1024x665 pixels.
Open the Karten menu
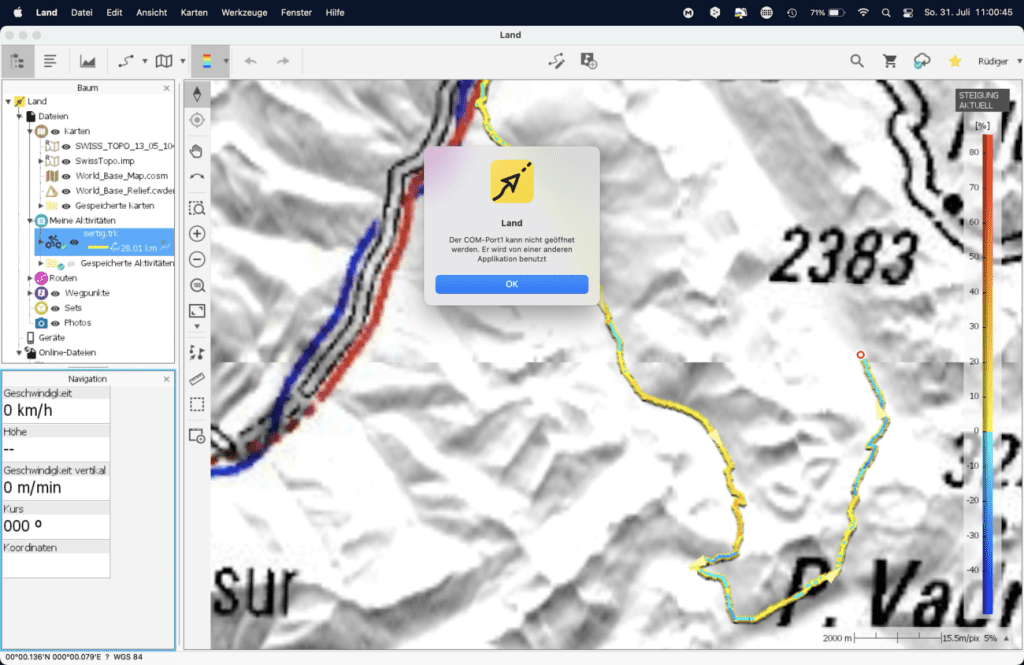194,12
